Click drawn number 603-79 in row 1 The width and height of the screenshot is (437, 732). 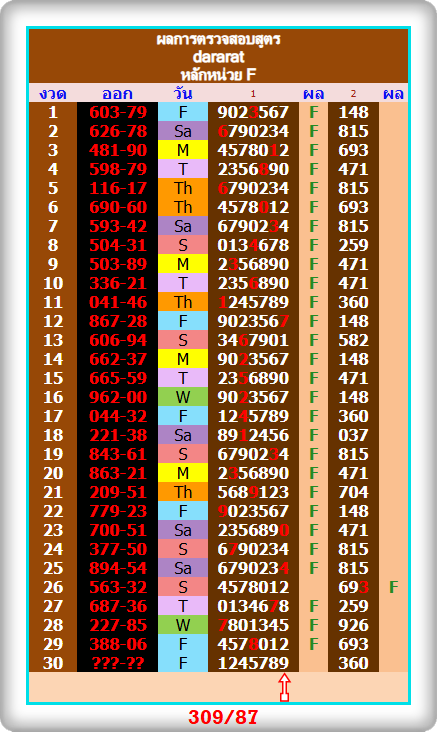(x=118, y=112)
